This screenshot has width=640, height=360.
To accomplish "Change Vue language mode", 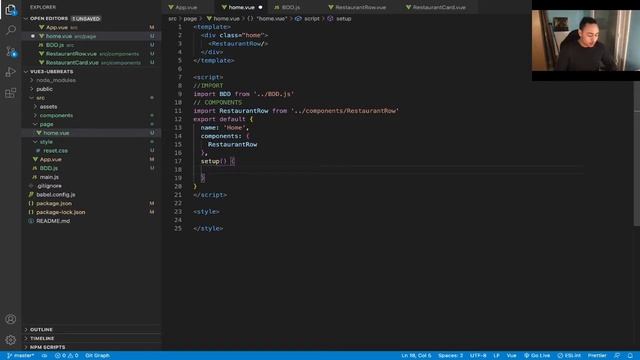I will [x=511, y=356].
